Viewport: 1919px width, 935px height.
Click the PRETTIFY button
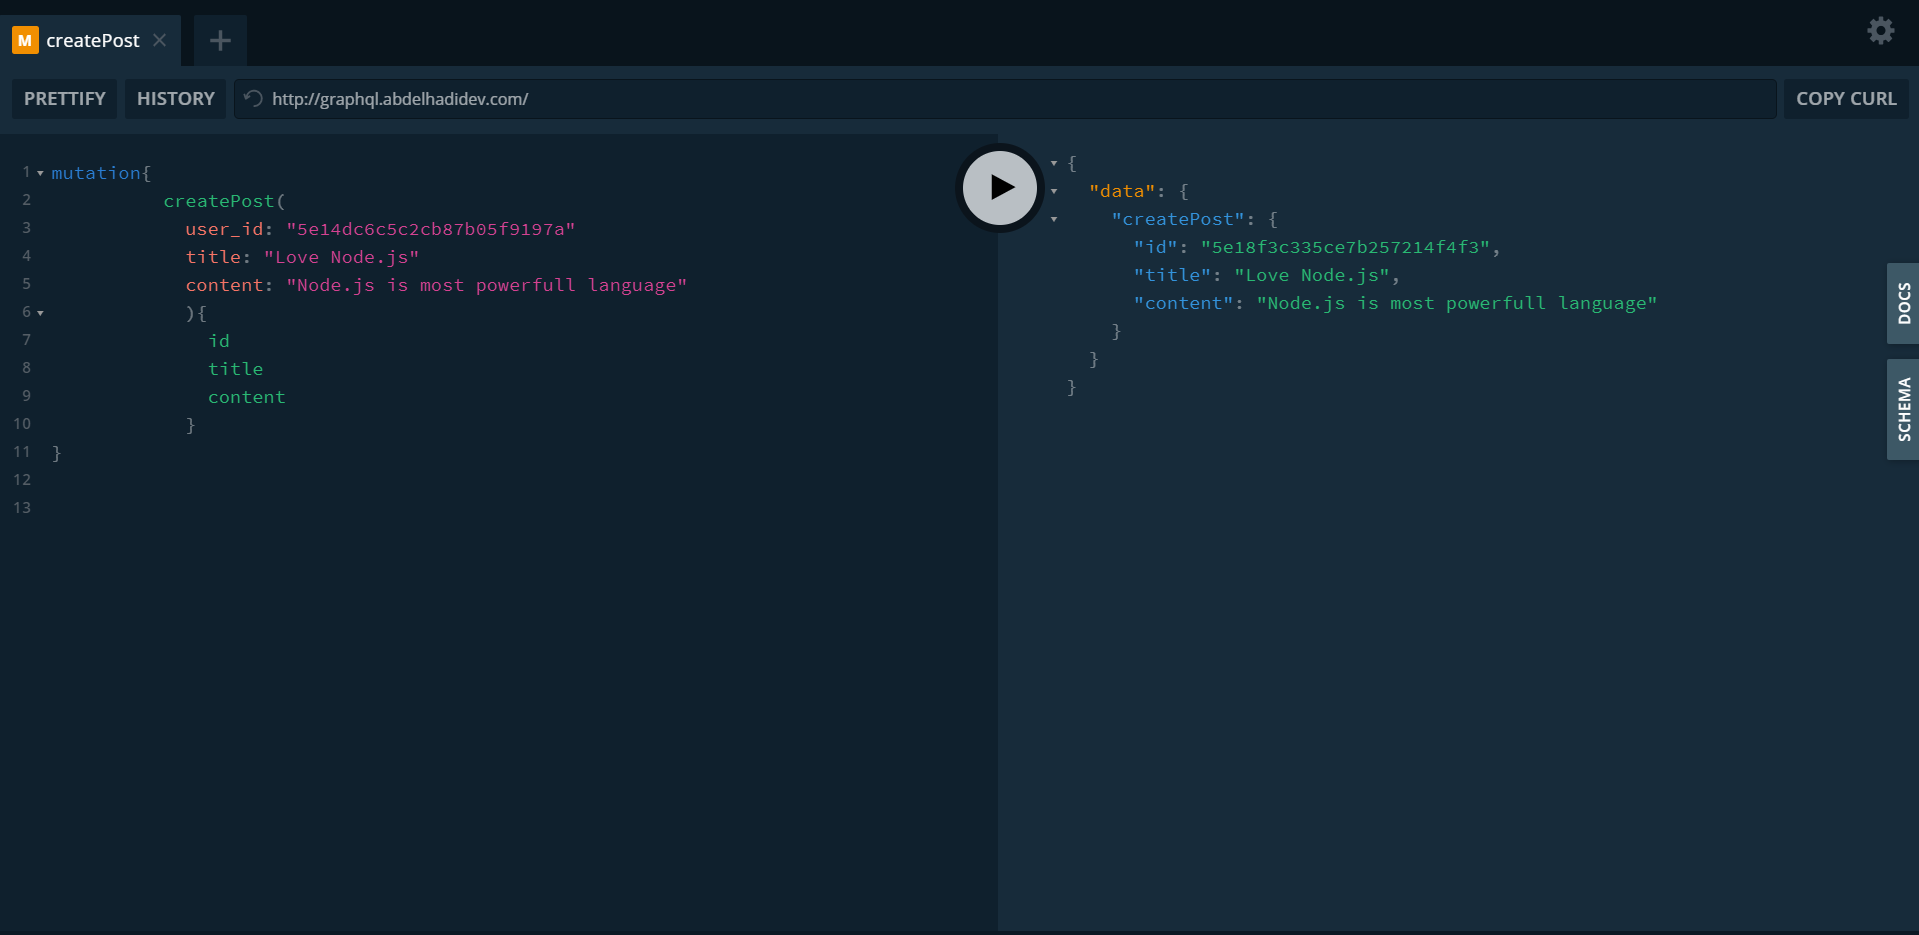[x=65, y=99]
